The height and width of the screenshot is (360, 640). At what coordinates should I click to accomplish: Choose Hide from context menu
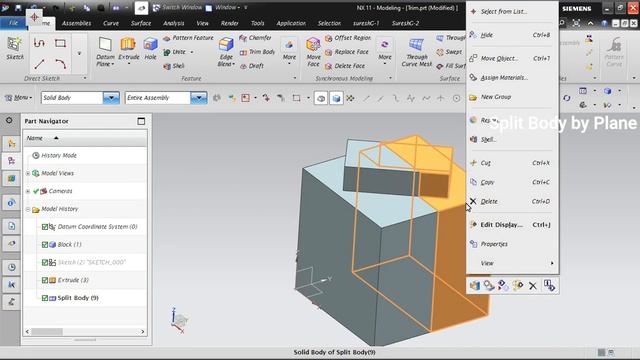click(512, 35)
